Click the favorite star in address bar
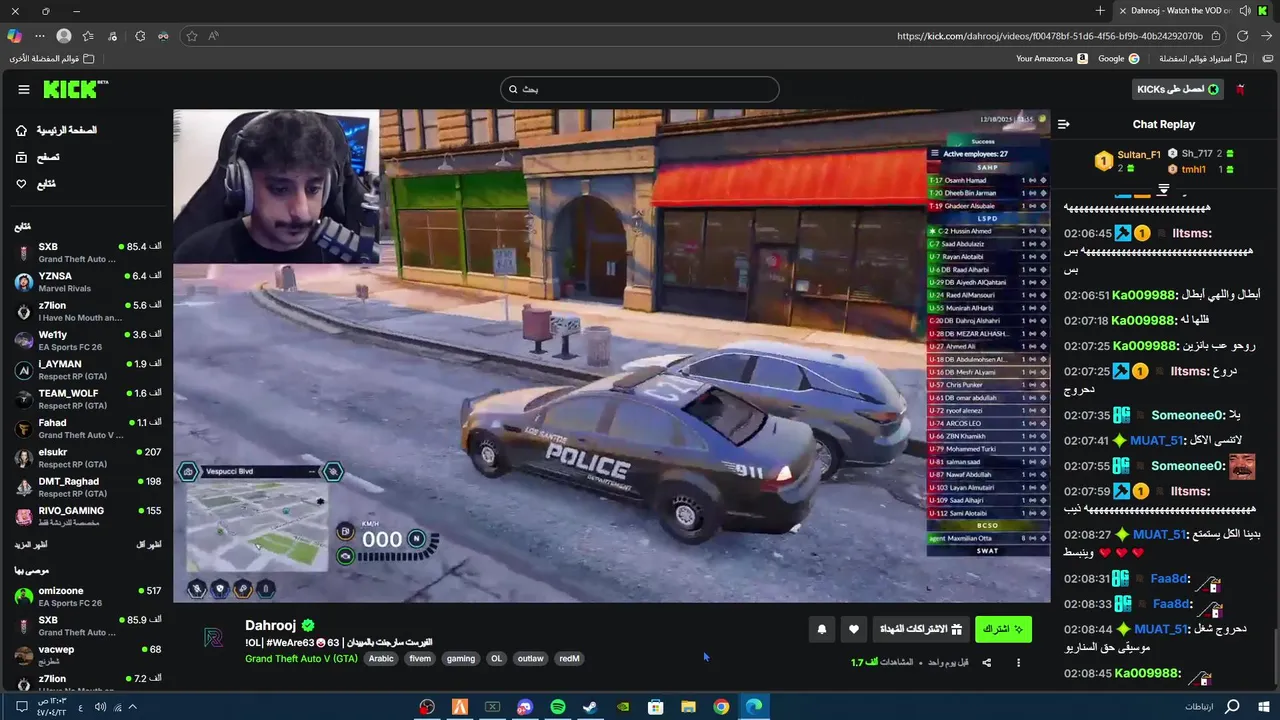Screen dimensions: 1280x720 pyautogui.click(x=191, y=36)
